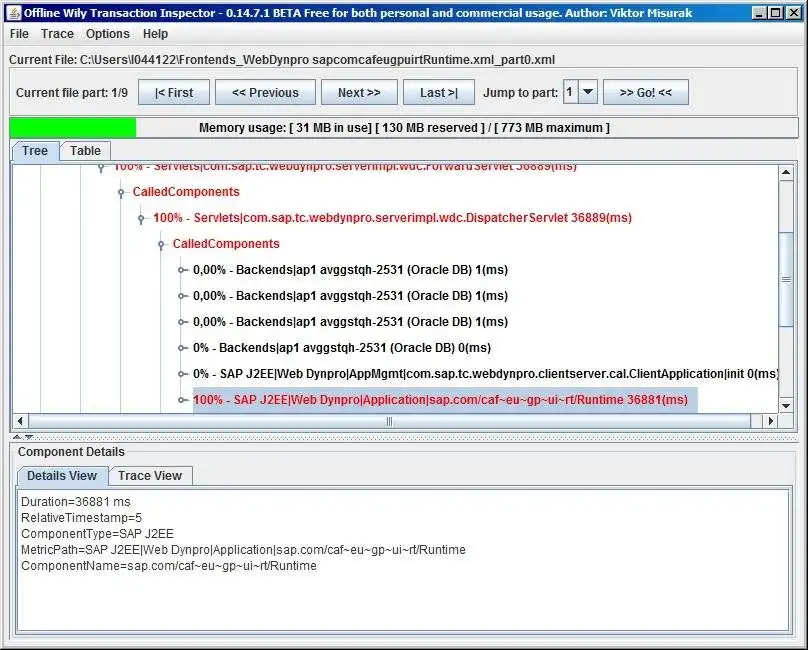Click the split pane collapse-down arrow

point(29,437)
